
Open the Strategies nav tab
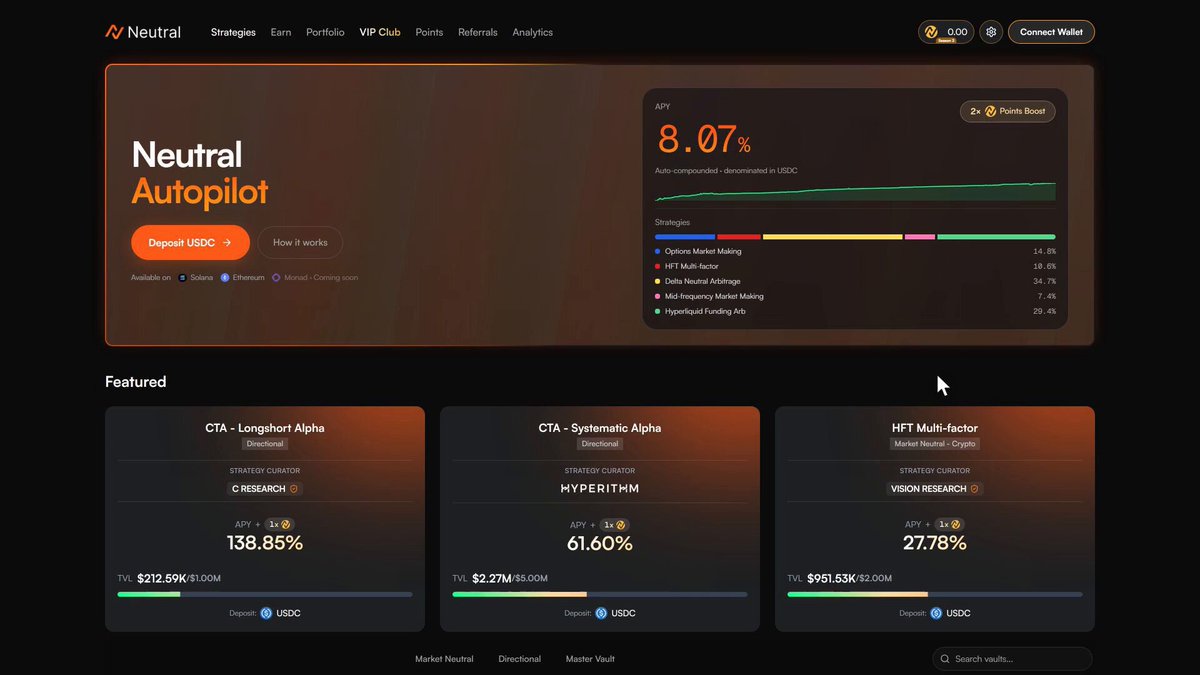233,32
